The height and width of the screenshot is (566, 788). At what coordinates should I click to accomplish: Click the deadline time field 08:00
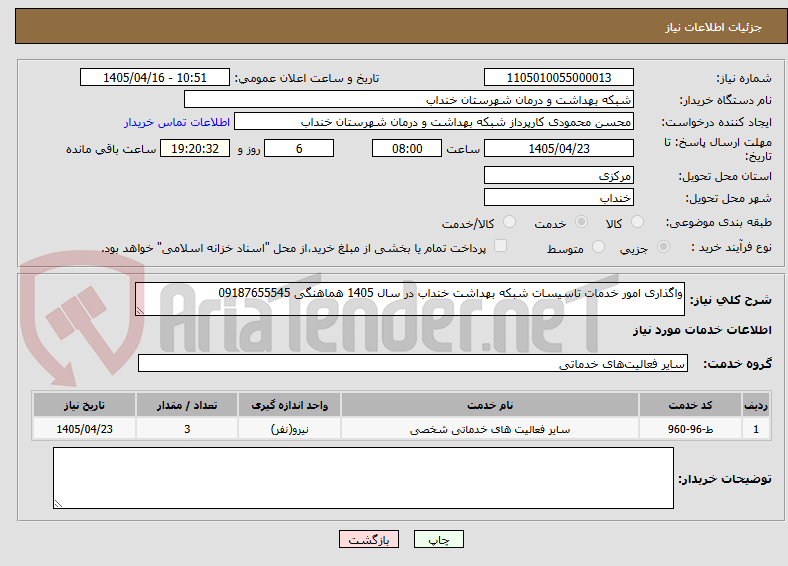(x=407, y=148)
